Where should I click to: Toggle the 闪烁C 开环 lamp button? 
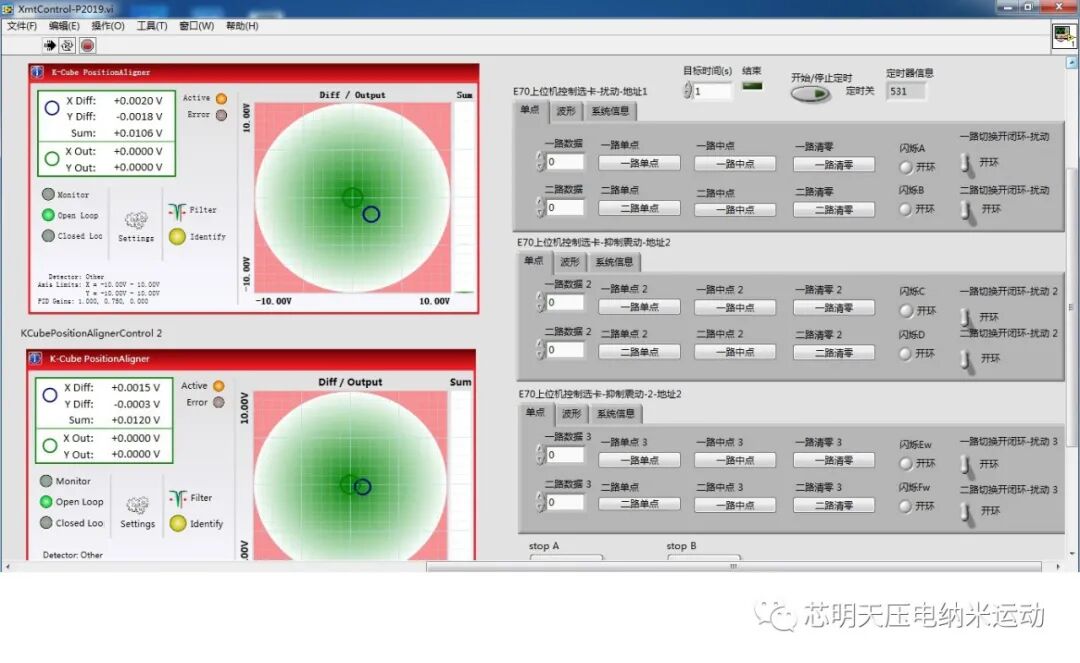(x=906, y=311)
